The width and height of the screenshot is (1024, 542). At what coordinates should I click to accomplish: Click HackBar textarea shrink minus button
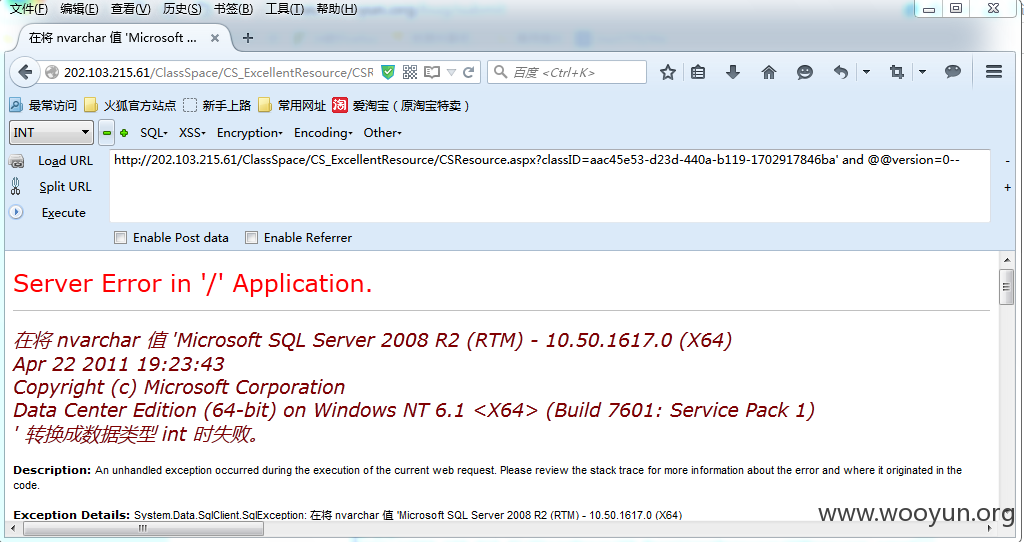click(1007, 161)
